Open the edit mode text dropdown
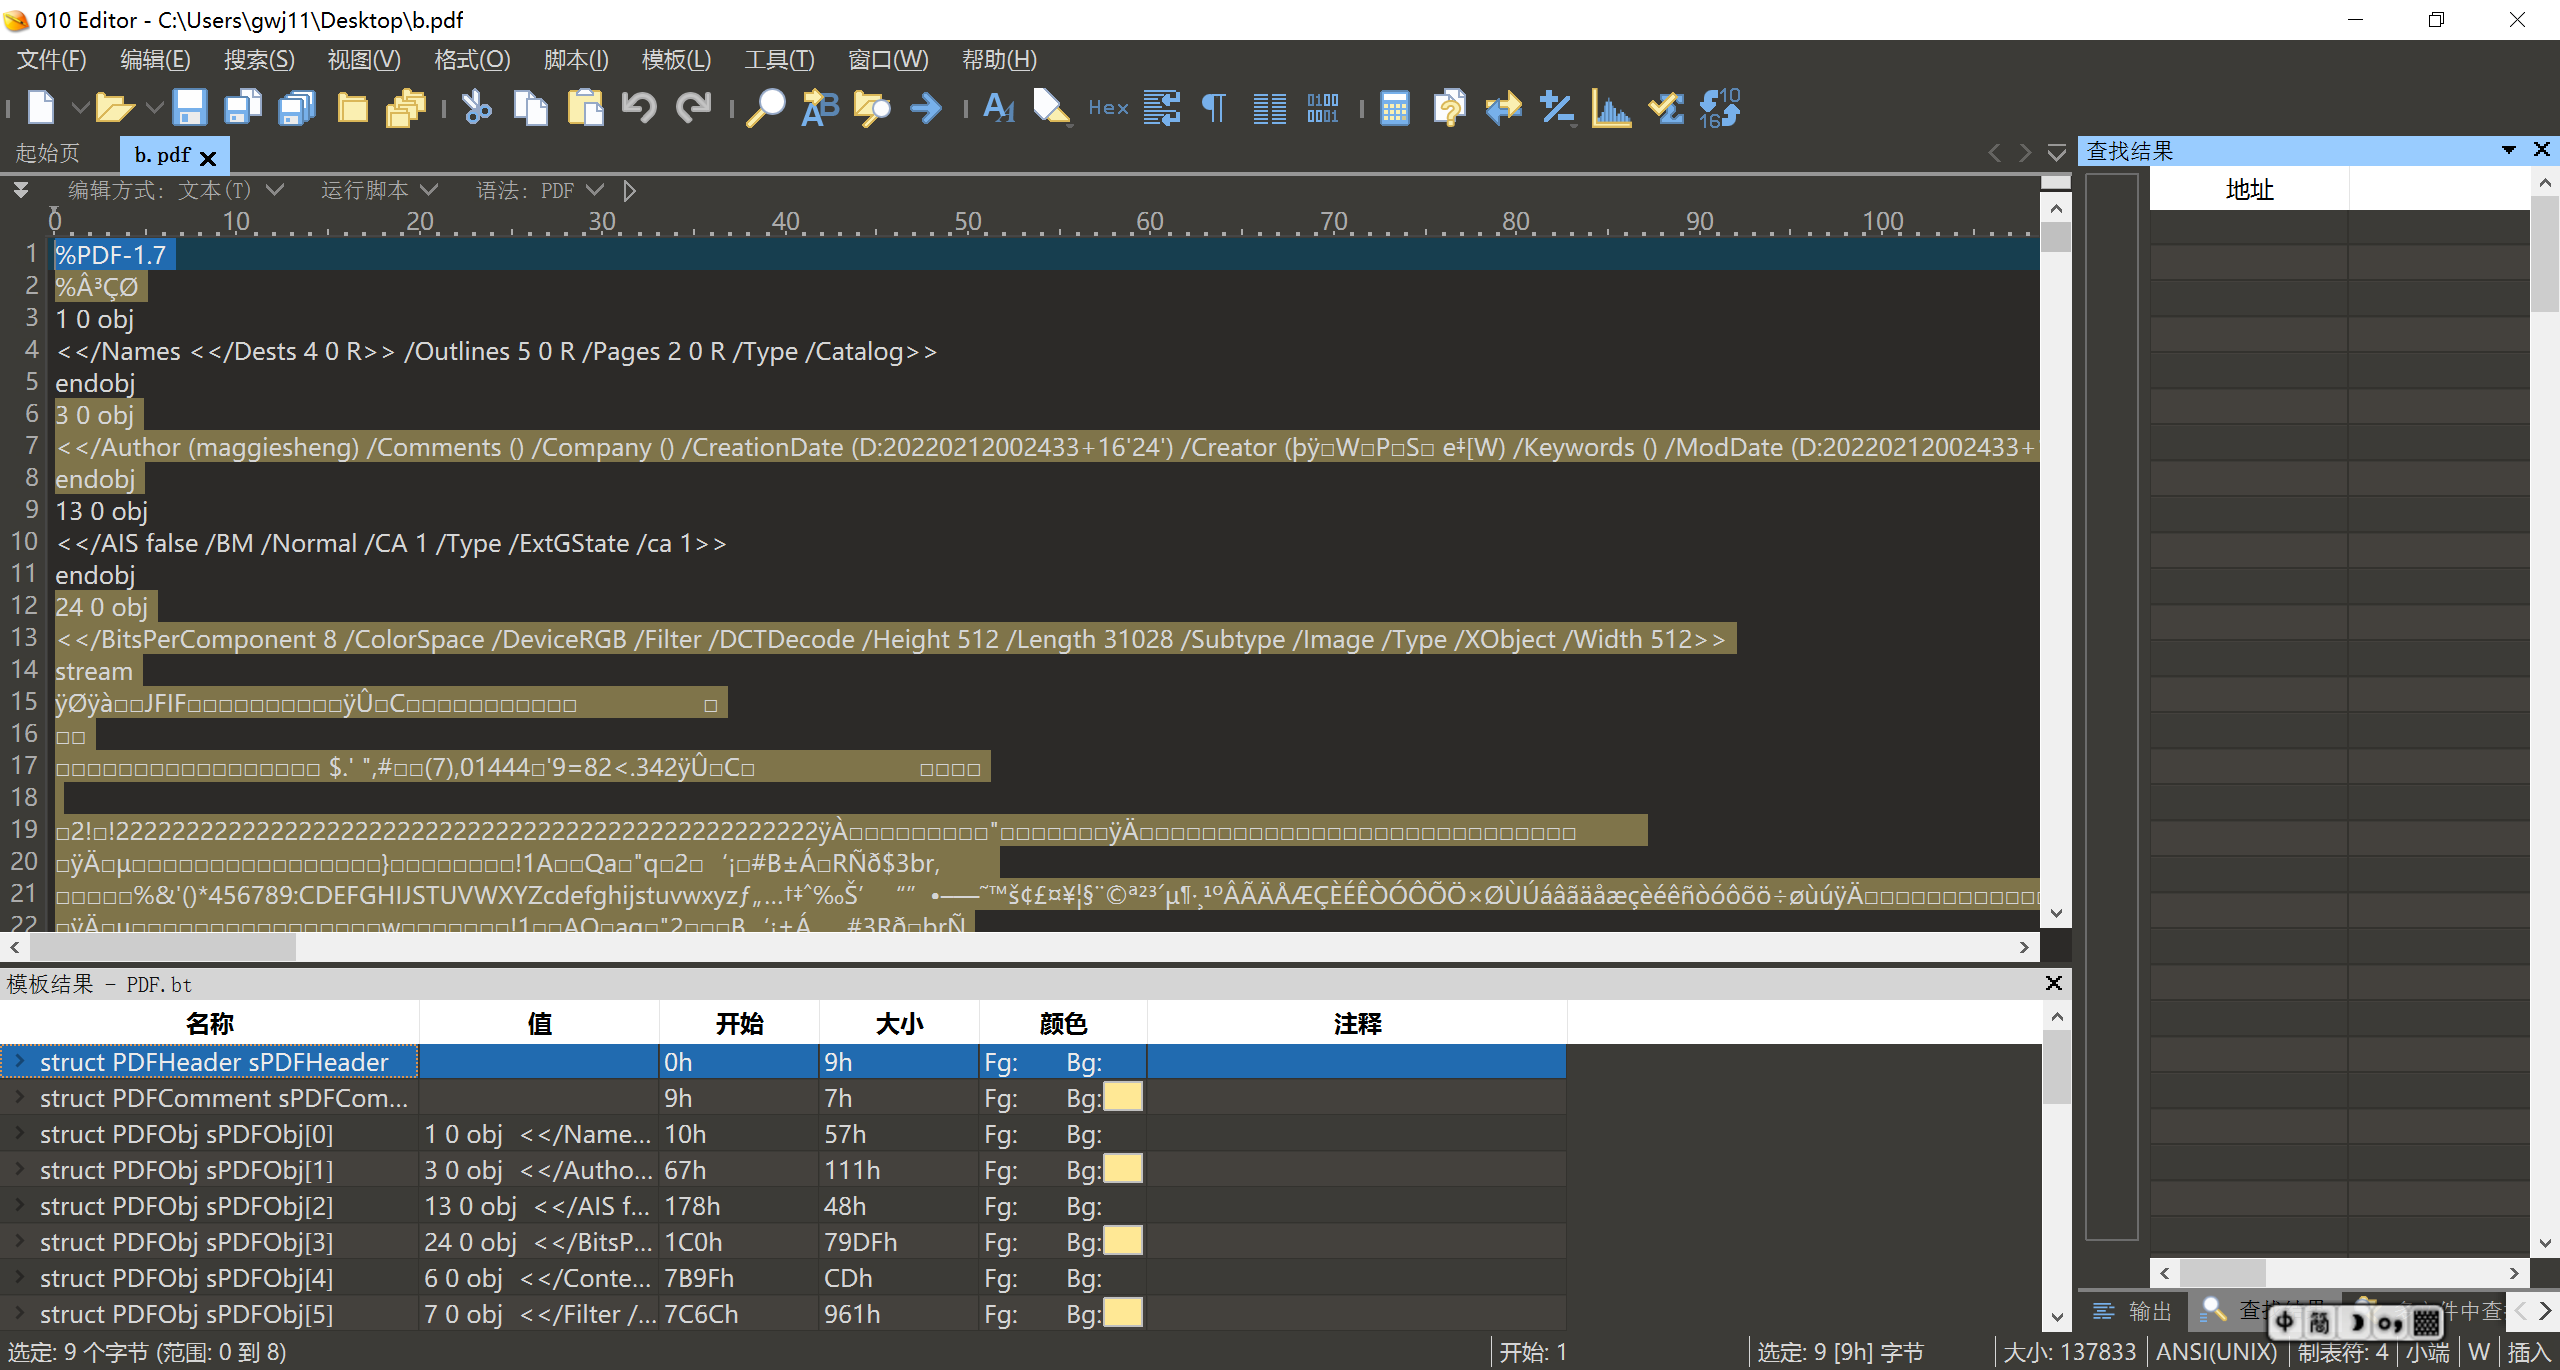Image resolution: width=2560 pixels, height=1370 pixels. coord(275,190)
